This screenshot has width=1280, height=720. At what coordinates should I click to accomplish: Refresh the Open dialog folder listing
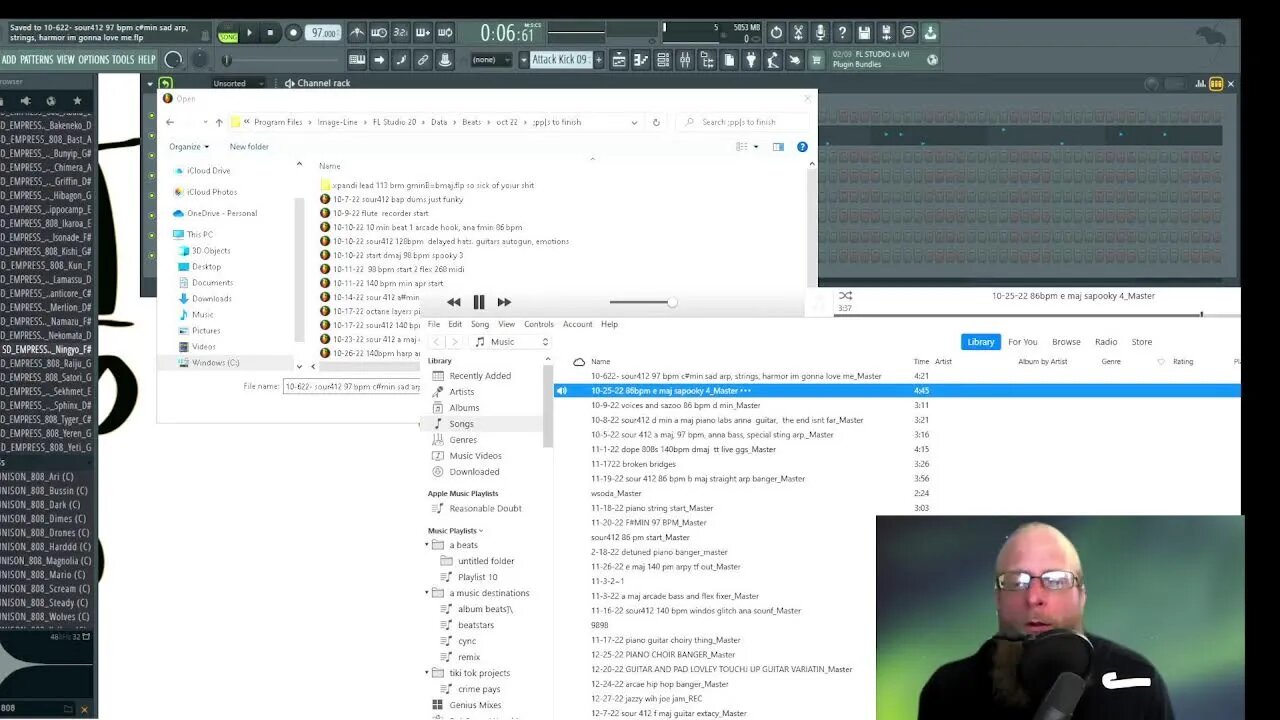656,122
